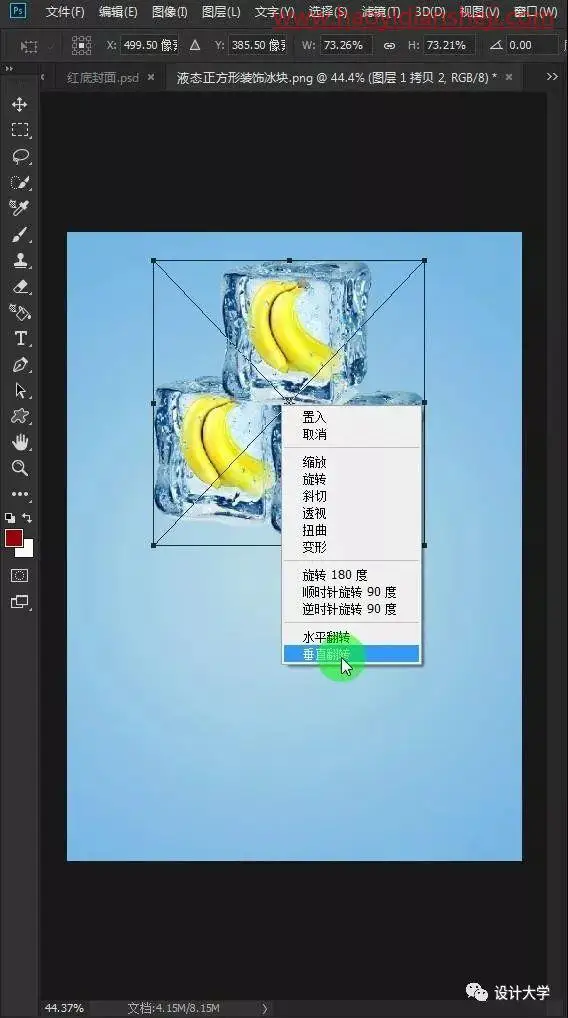568x1018 pixels.
Task: Select the Hand tool
Action: (x=20, y=442)
